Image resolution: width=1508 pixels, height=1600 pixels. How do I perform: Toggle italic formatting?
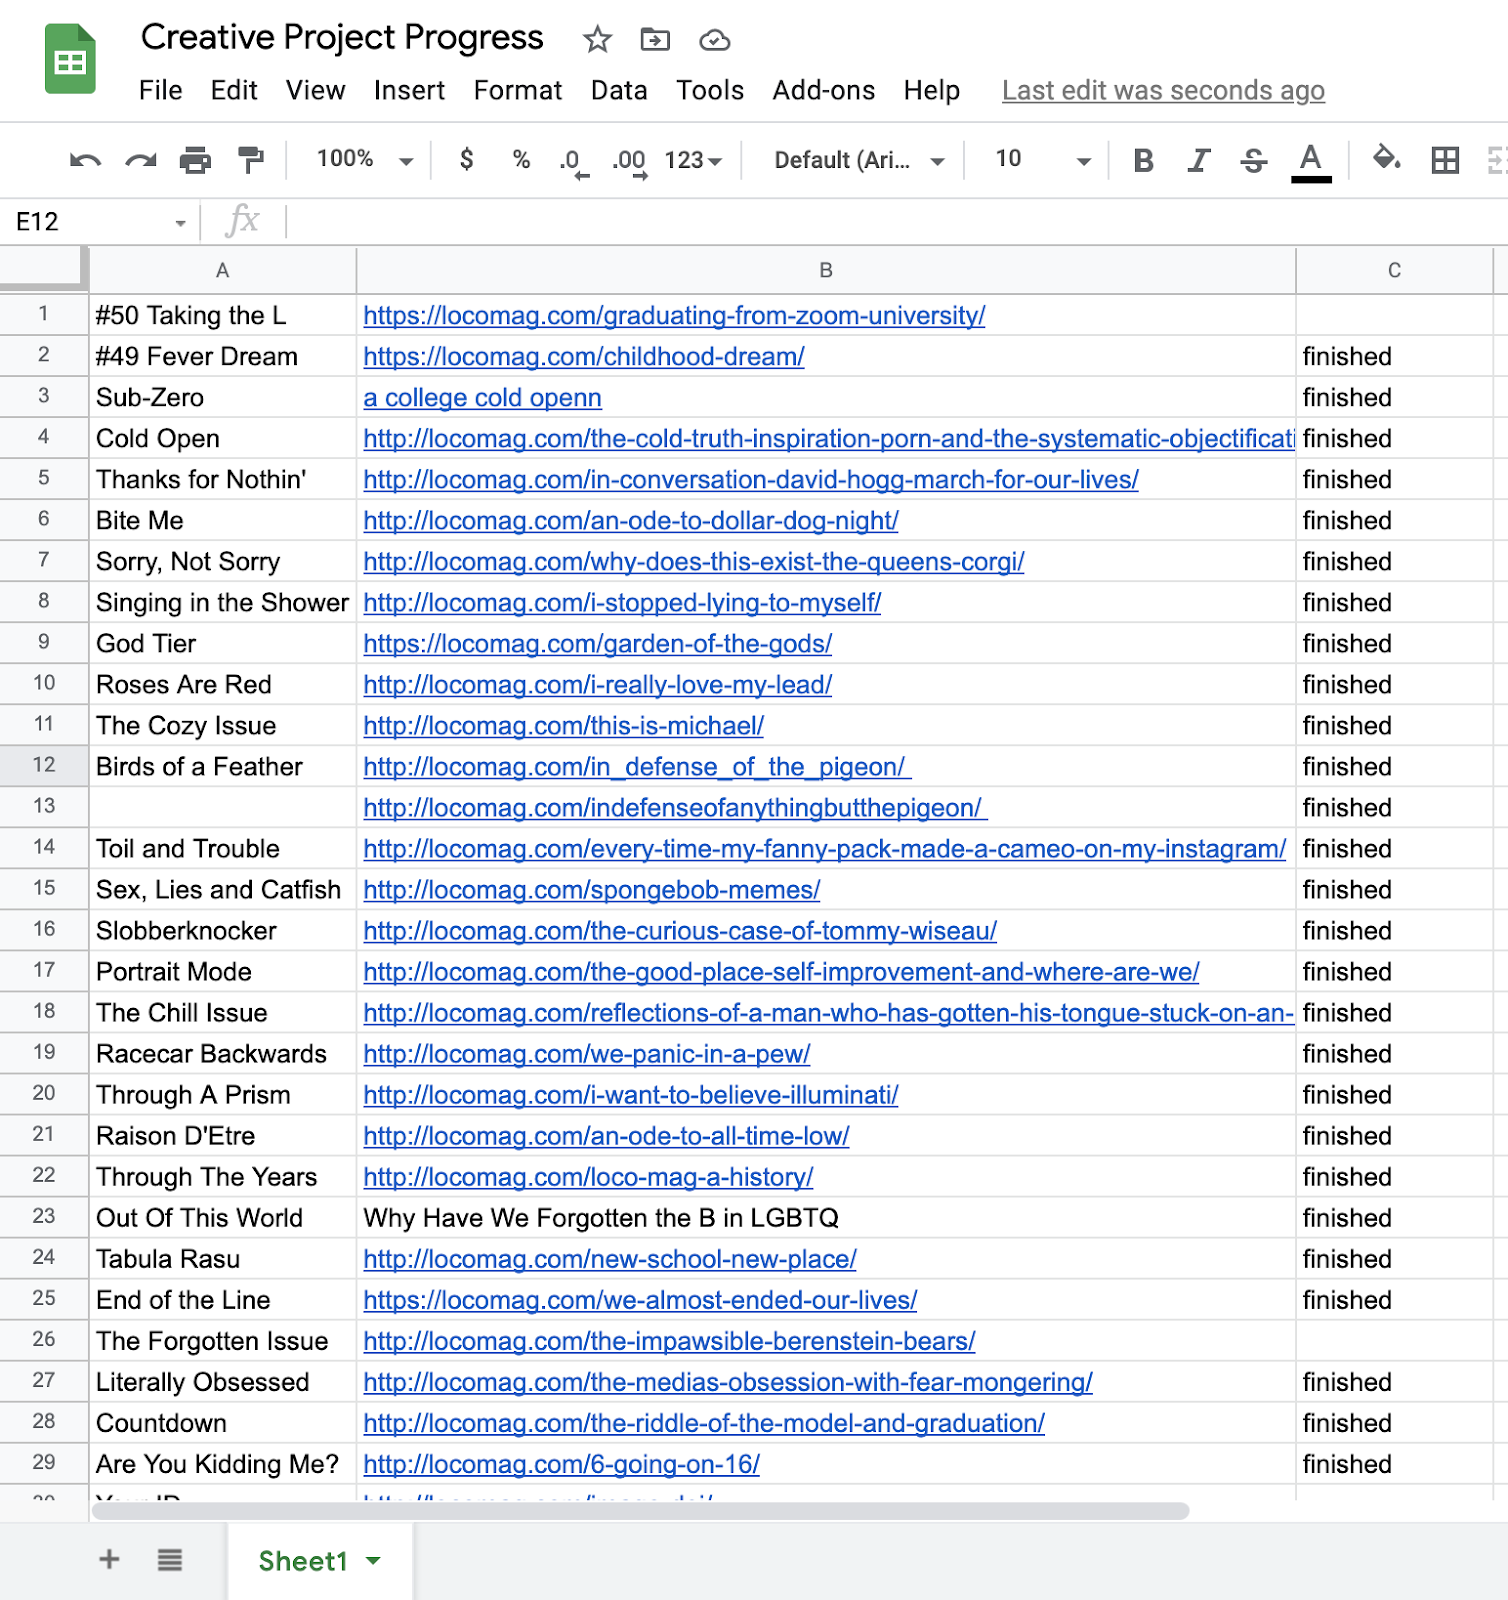1198,160
